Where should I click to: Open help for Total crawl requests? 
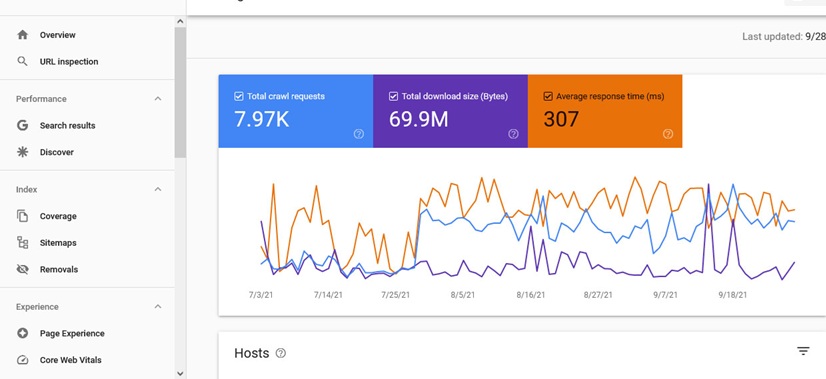(x=359, y=134)
